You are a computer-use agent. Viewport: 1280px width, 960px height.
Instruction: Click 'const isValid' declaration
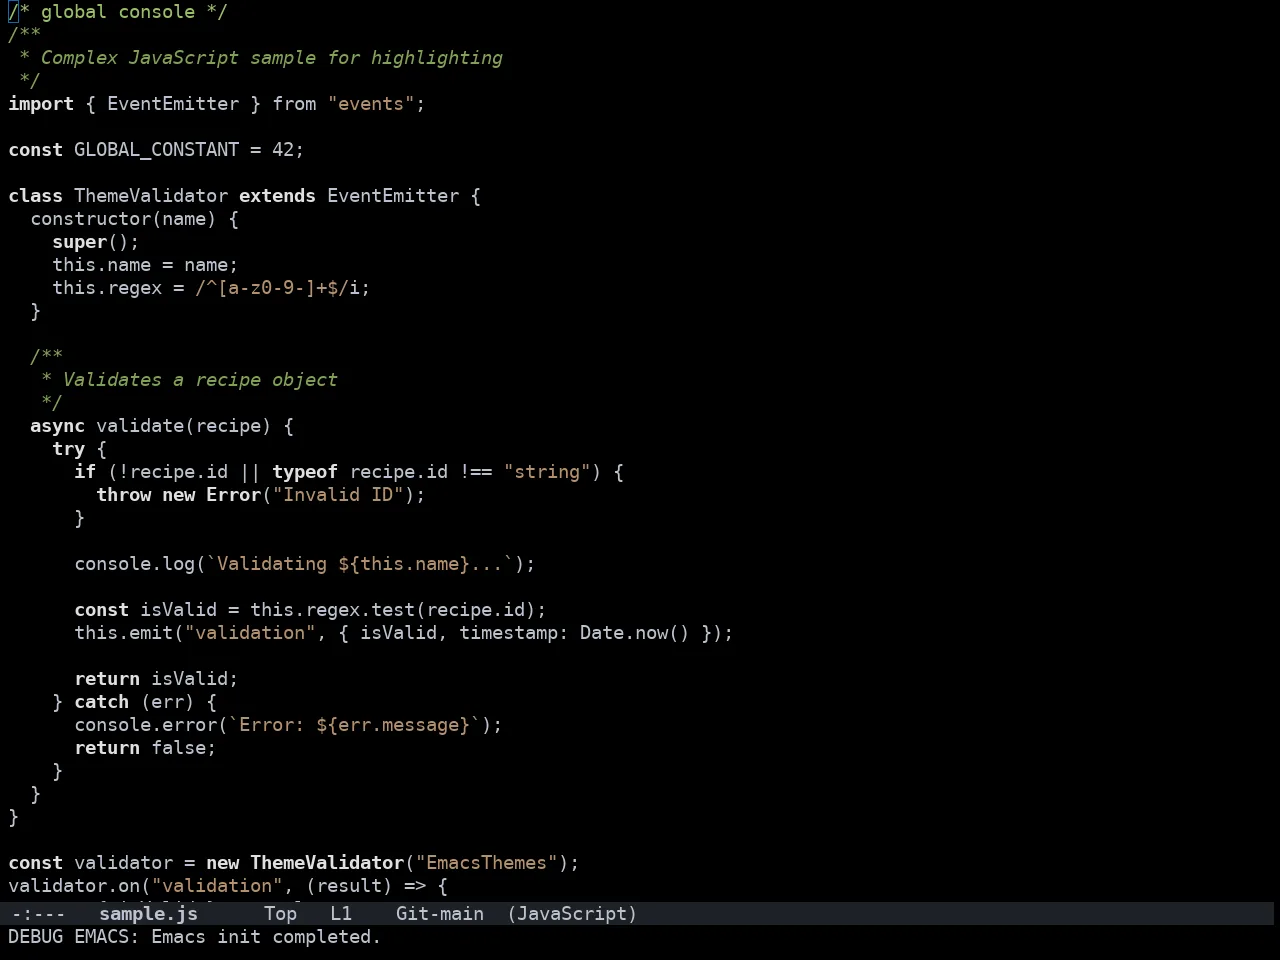coord(145,610)
